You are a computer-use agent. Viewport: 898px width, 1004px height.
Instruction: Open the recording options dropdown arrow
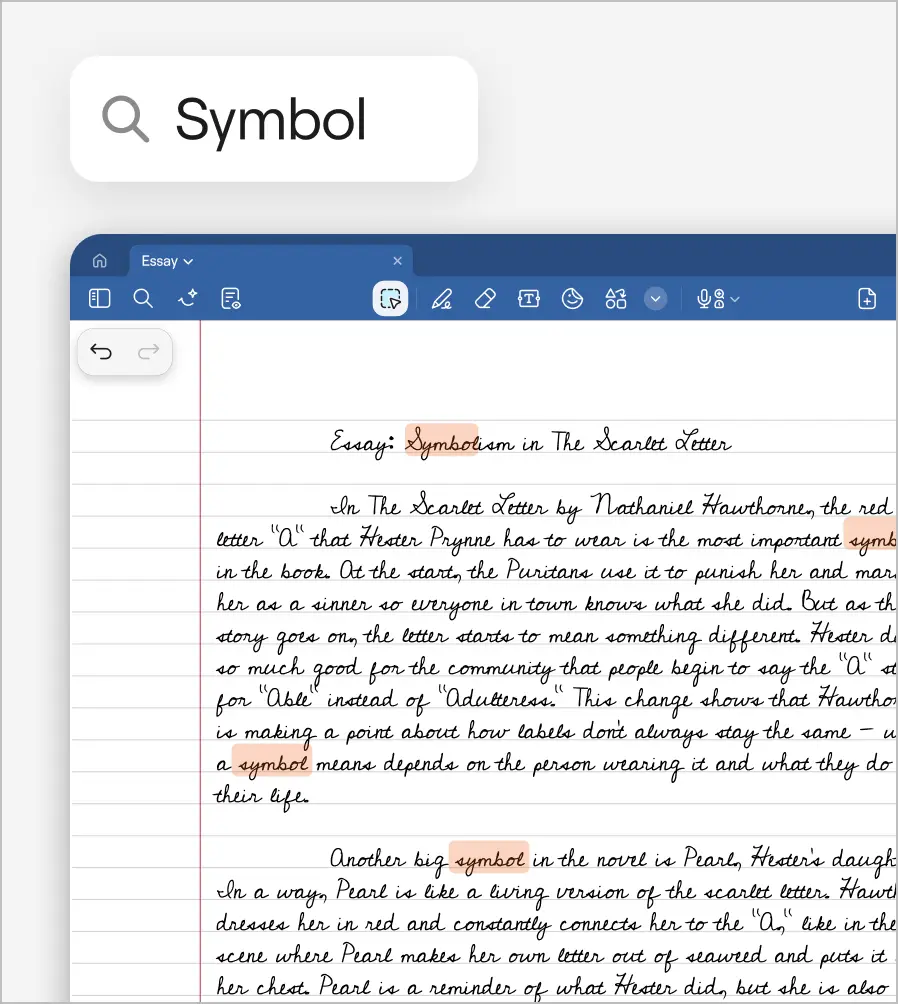point(735,299)
